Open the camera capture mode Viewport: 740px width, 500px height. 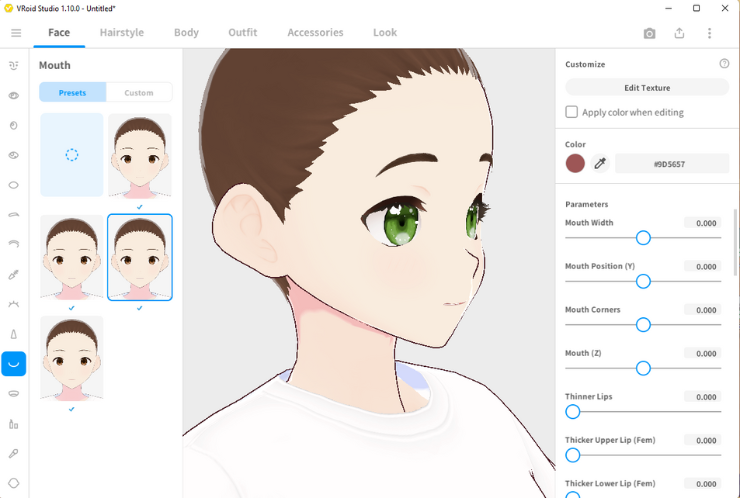[649, 33]
